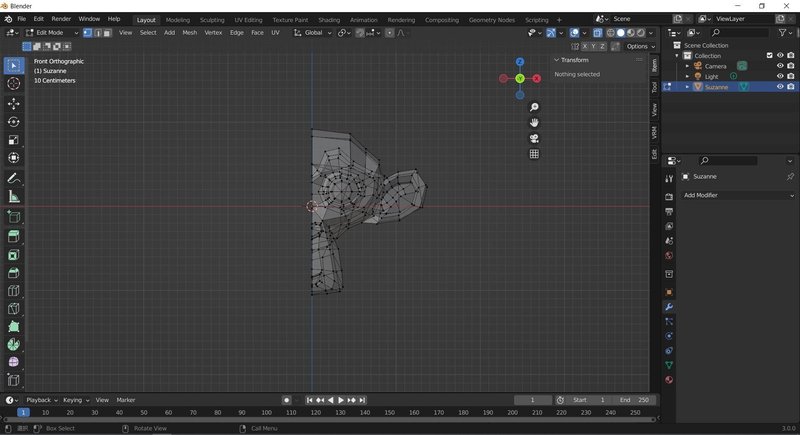Select the Bevel tool
The height and width of the screenshot is (435, 800).
click(14, 273)
